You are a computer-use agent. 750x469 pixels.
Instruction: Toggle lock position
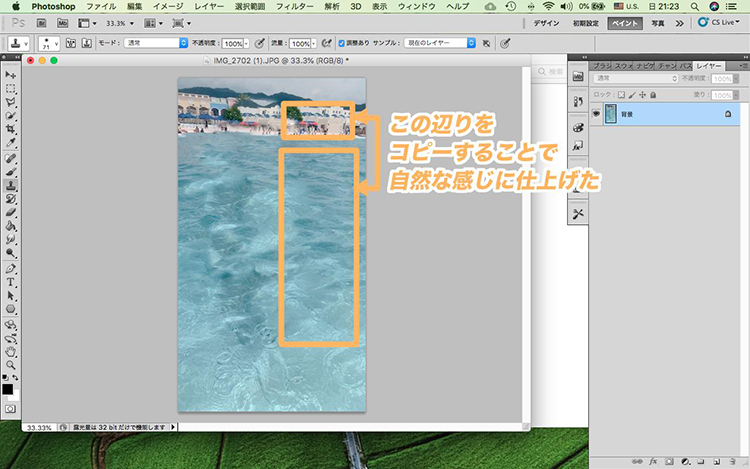pos(642,95)
